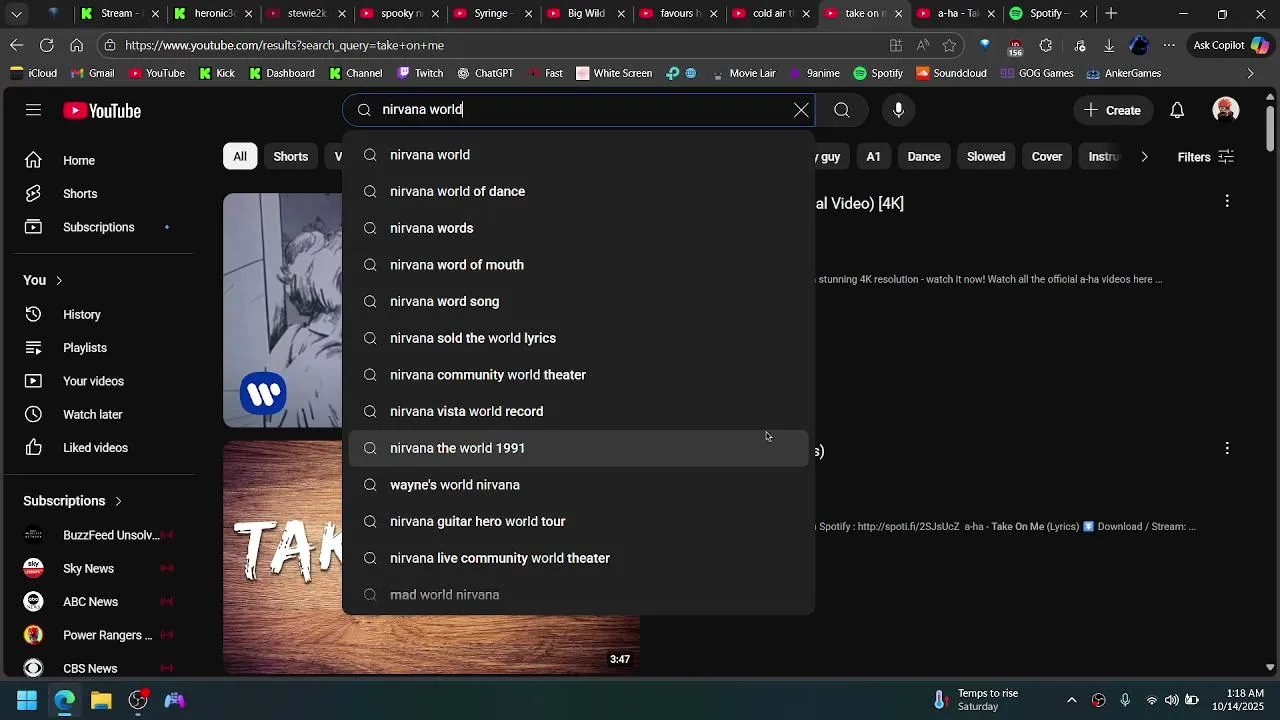Click into the YouTube search field
This screenshot has height=720, width=1280.
tap(580, 110)
